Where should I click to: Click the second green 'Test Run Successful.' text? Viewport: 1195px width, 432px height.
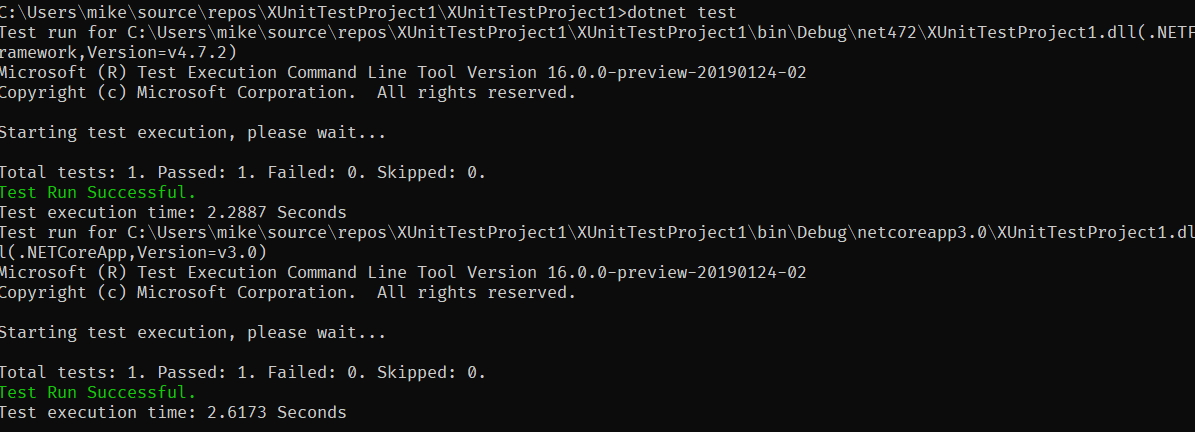coord(98,392)
